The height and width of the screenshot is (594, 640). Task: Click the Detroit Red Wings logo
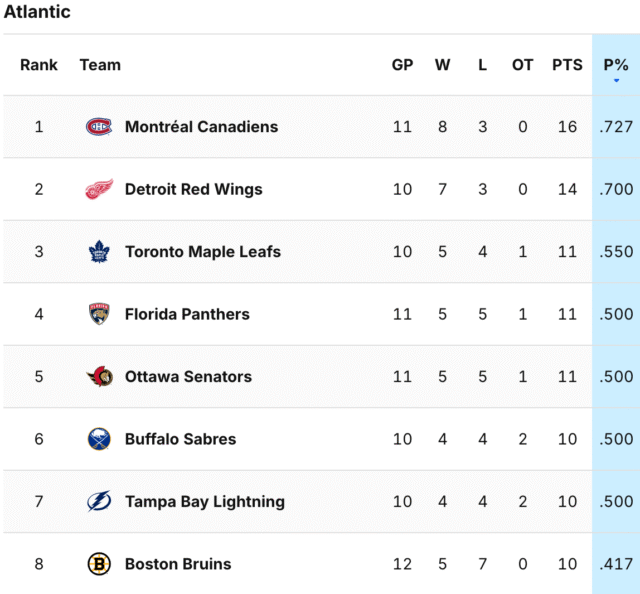pos(99,189)
